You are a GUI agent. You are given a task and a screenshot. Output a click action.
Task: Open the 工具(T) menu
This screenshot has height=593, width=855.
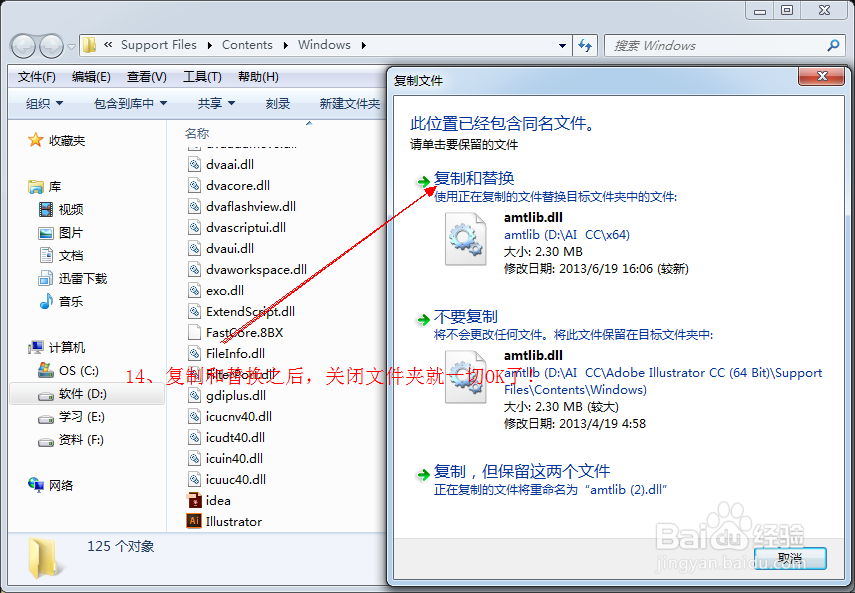tap(202, 77)
